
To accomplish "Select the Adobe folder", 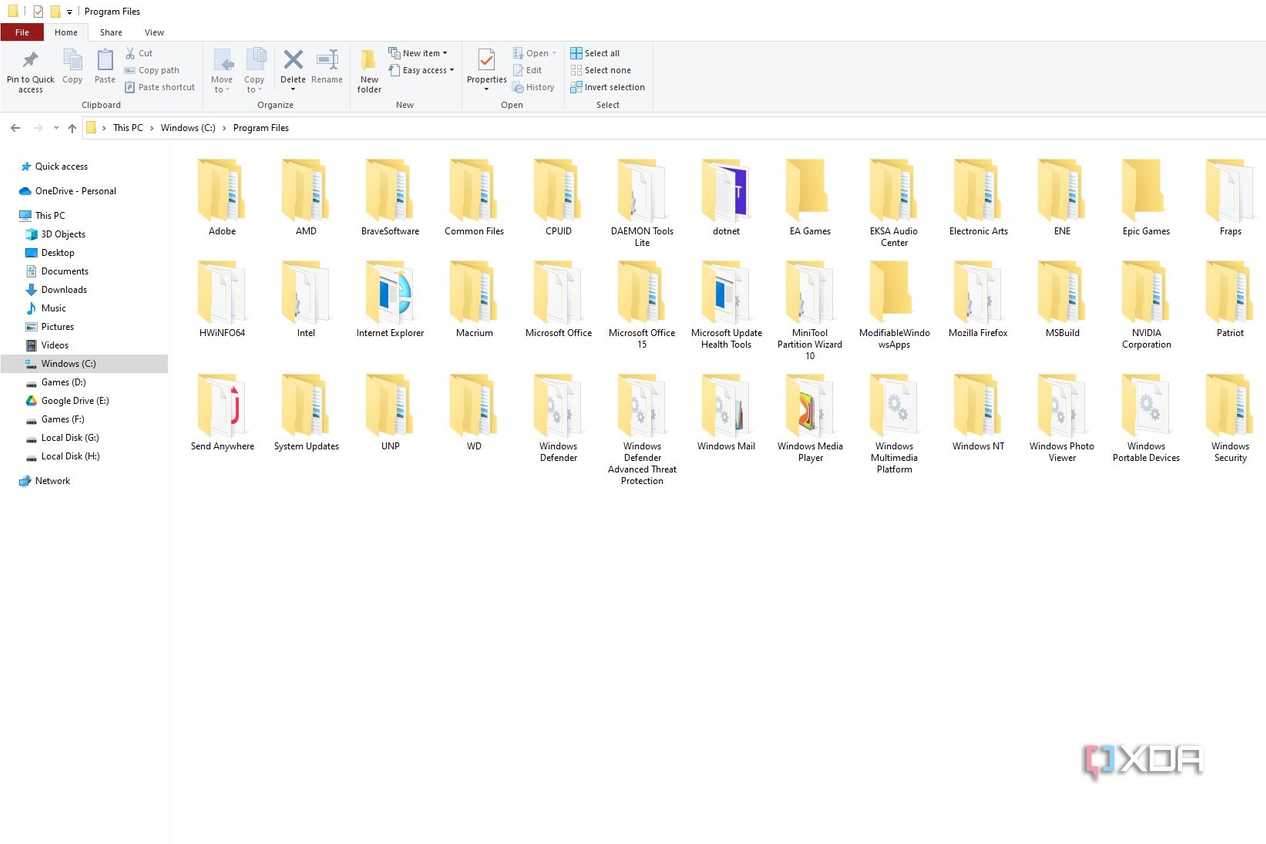I will pyautogui.click(x=222, y=197).
